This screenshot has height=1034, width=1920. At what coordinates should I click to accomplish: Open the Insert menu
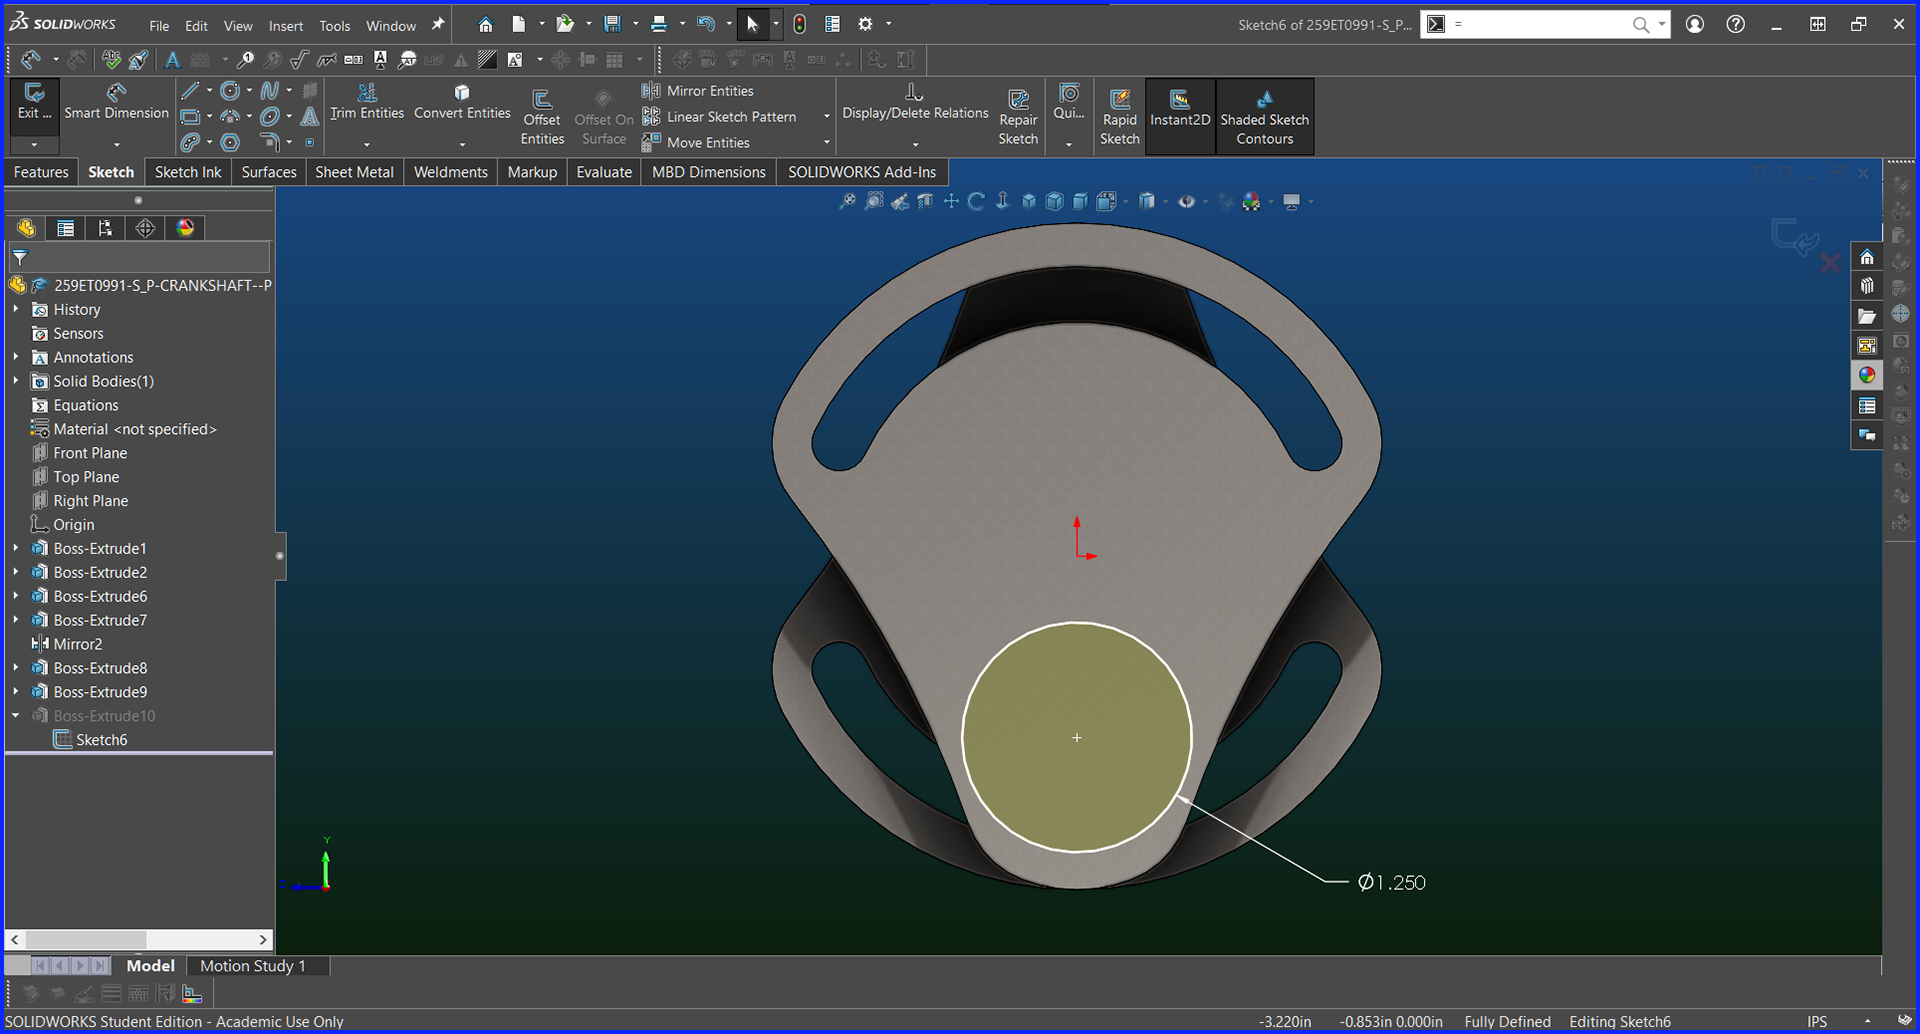pyautogui.click(x=285, y=26)
